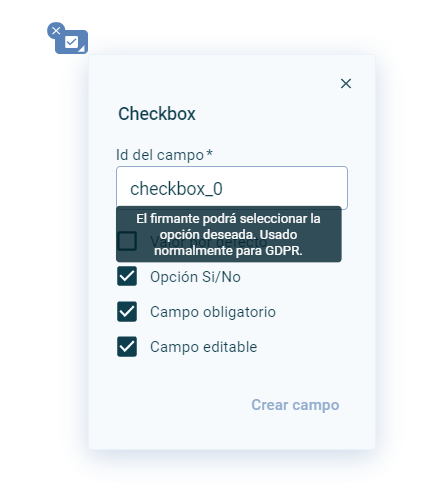423x484 pixels.
Task: Click the GDPR tooltip message
Action: pyautogui.click(x=229, y=234)
